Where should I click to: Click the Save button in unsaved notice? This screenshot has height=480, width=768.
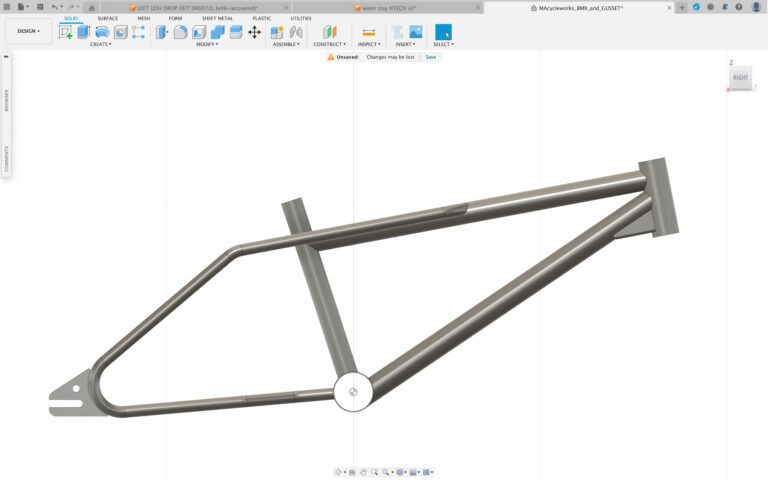coord(430,57)
